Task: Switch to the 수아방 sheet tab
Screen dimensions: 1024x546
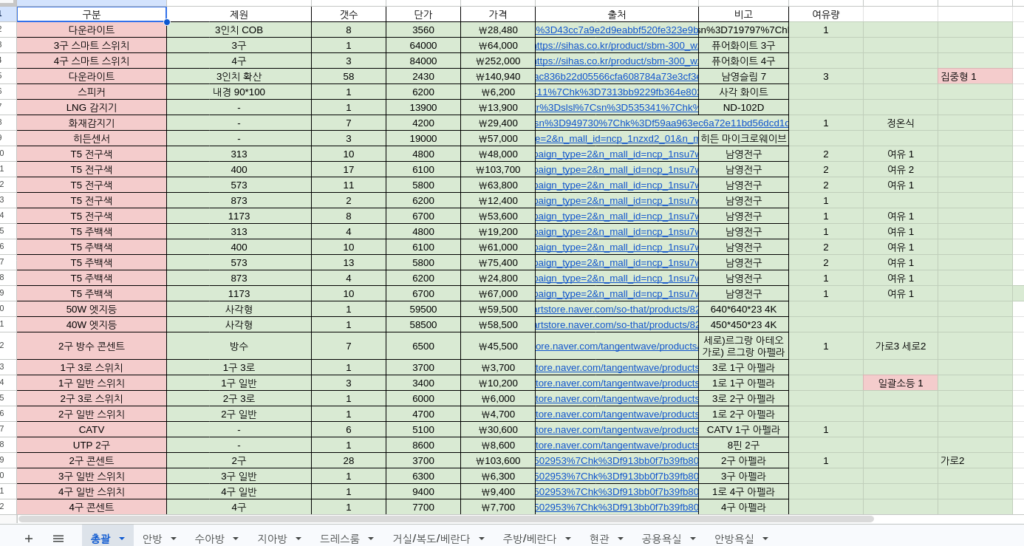Action: (210, 539)
